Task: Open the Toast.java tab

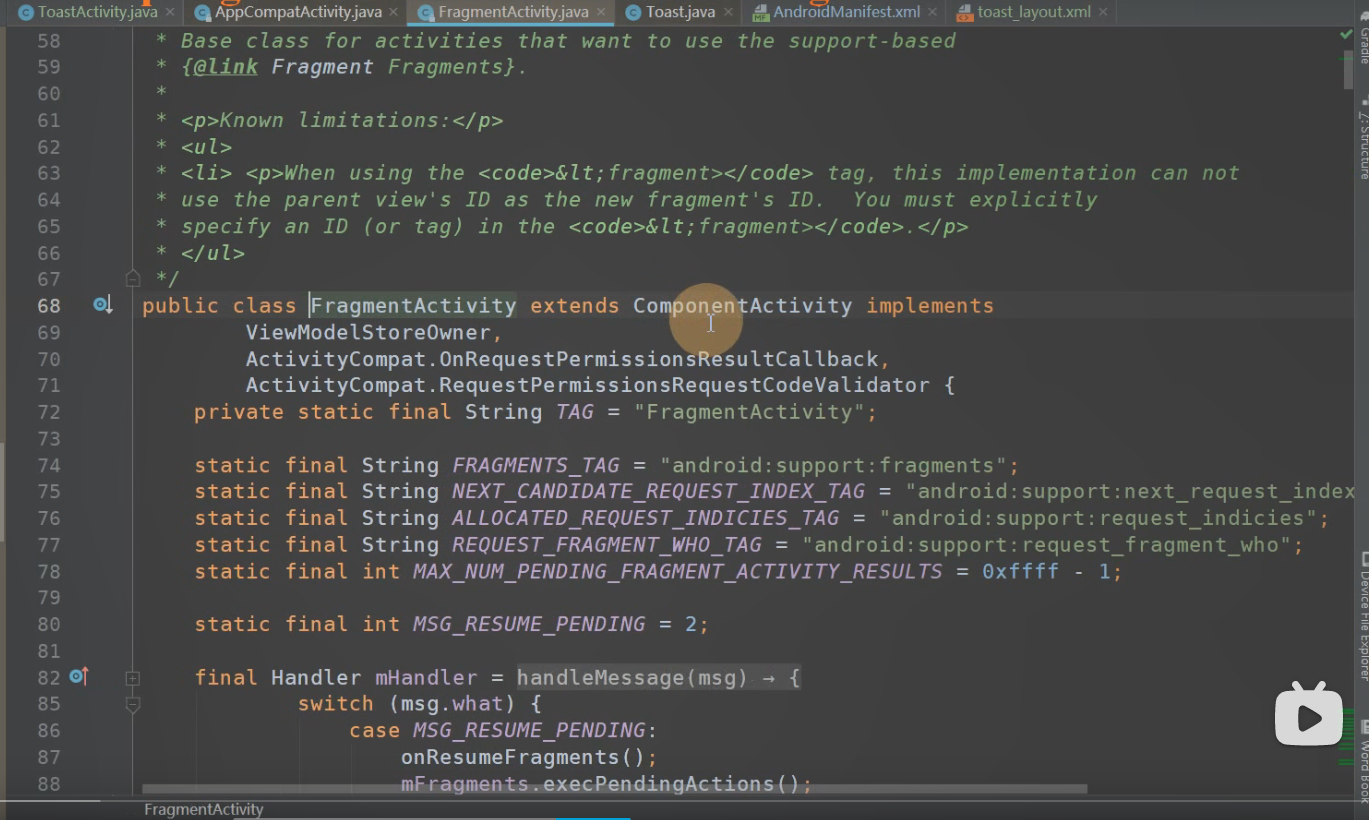Action: coord(680,12)
